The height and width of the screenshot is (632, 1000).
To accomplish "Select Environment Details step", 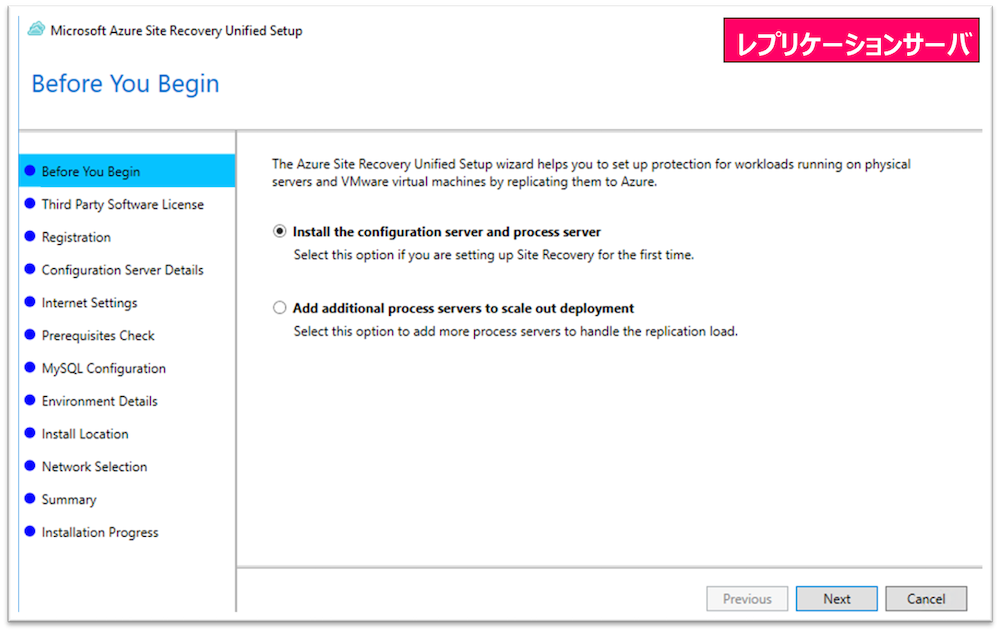I will point(99,401).
